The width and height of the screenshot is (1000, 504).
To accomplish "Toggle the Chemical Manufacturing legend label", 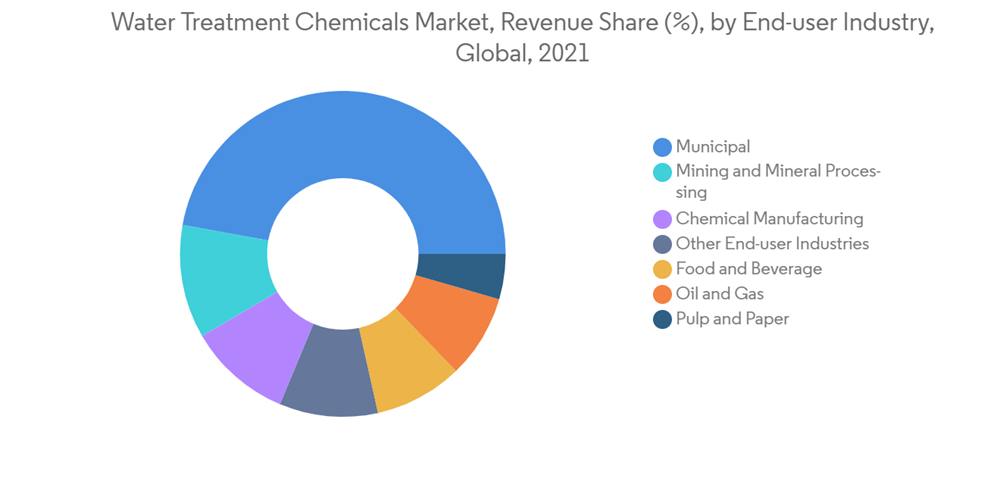I will tap(769, 219).
